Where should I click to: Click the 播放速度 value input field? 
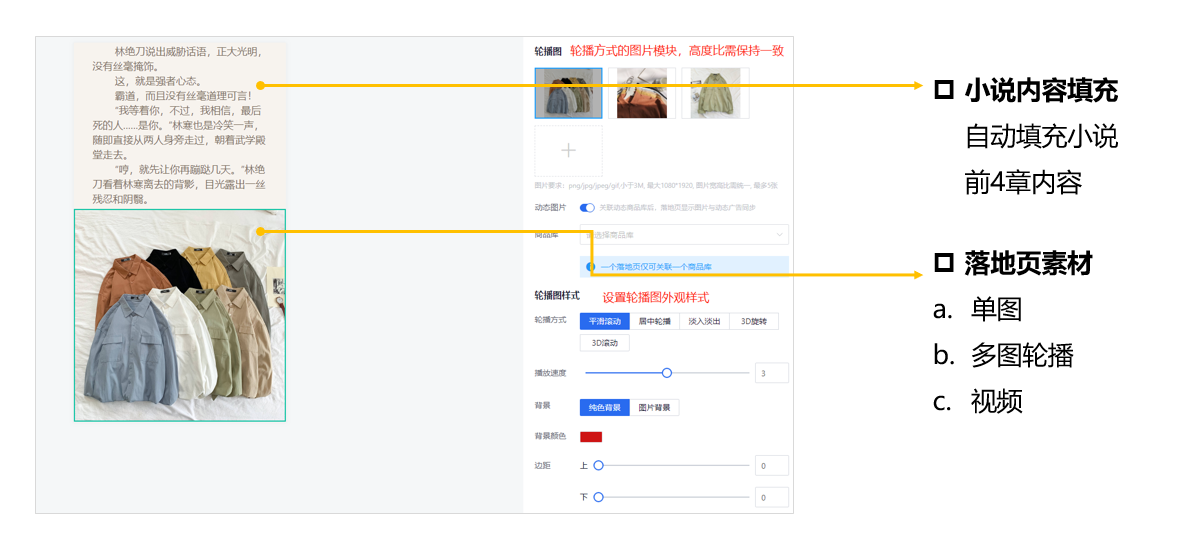pyautogui.click(x=772, y=373)
